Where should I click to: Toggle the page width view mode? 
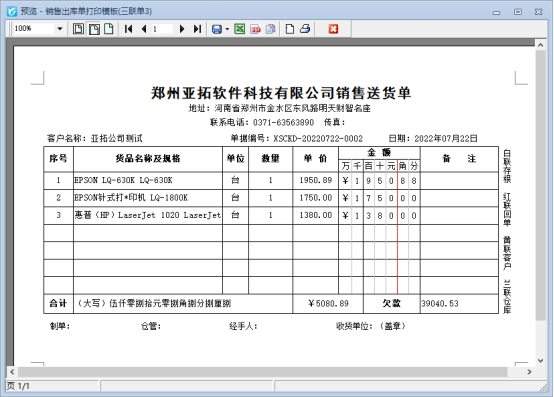(x=94, y=29)
